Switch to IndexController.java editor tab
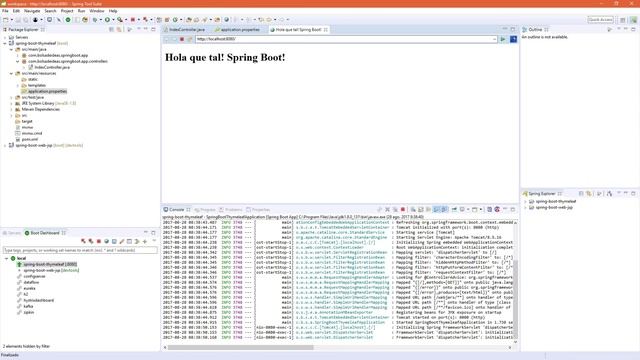Image resolution: width=640 pixels, height=360 pixels. pos(187,30)
